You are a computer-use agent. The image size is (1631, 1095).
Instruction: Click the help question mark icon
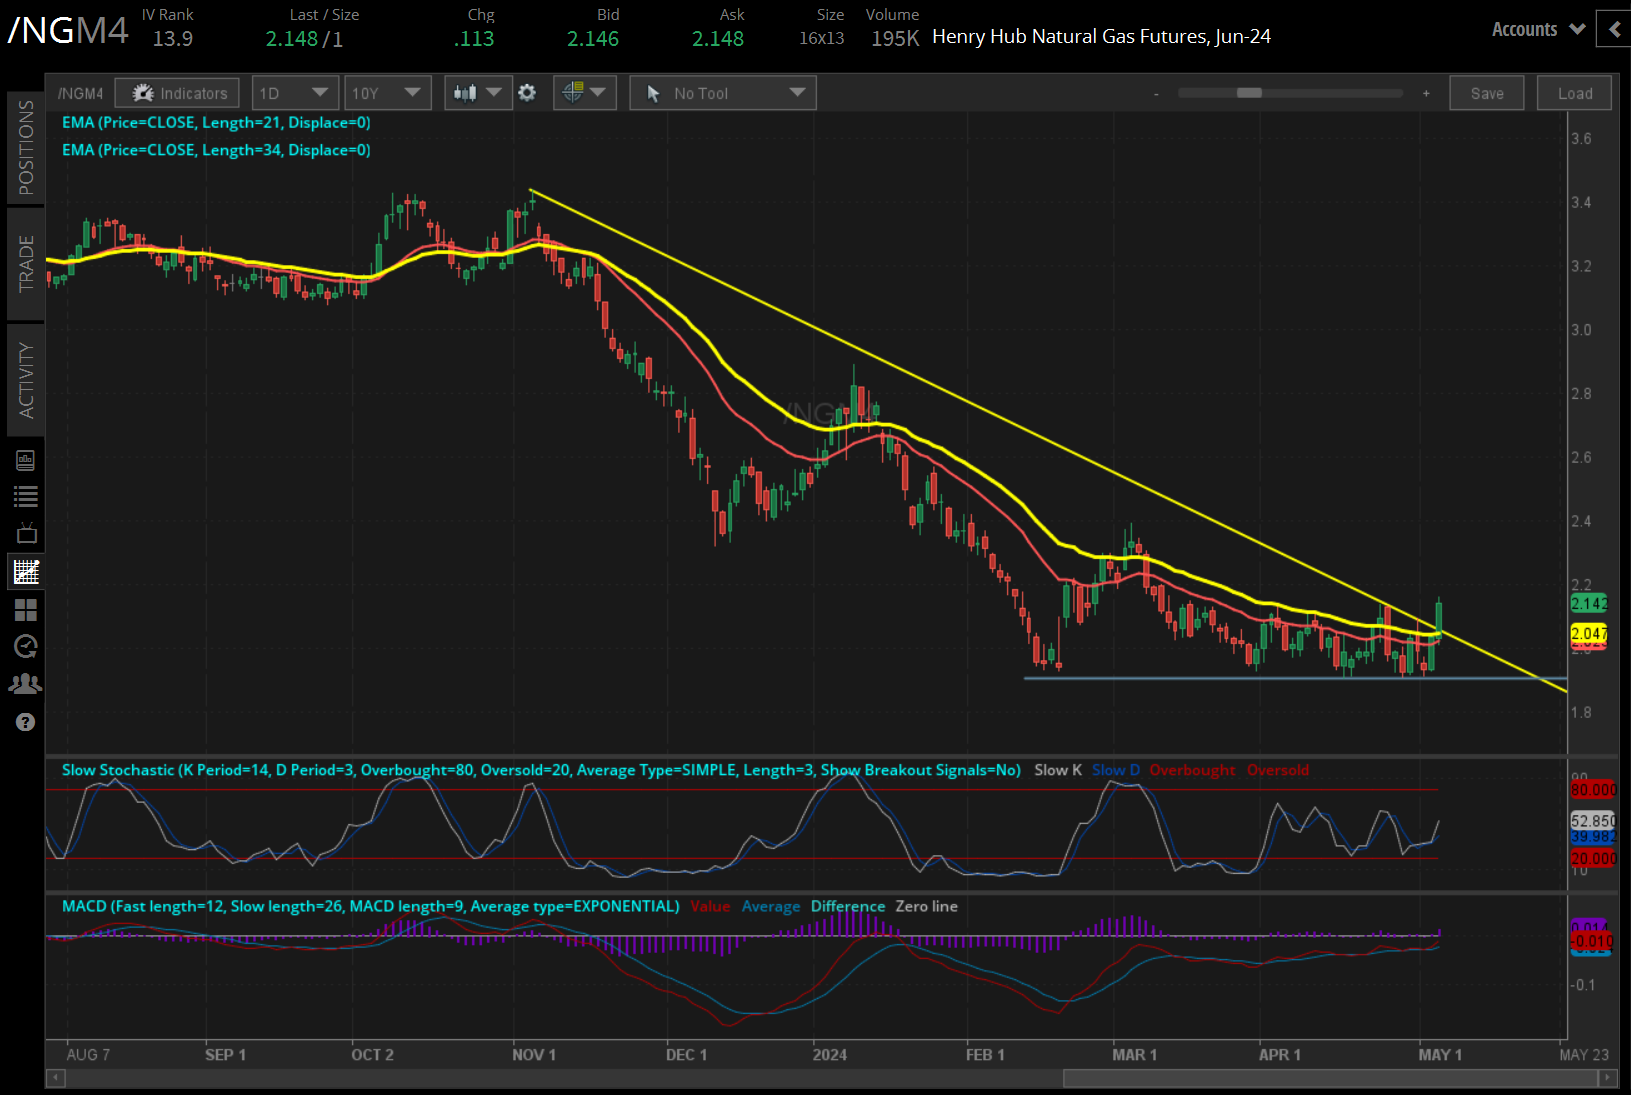point(26,722)
